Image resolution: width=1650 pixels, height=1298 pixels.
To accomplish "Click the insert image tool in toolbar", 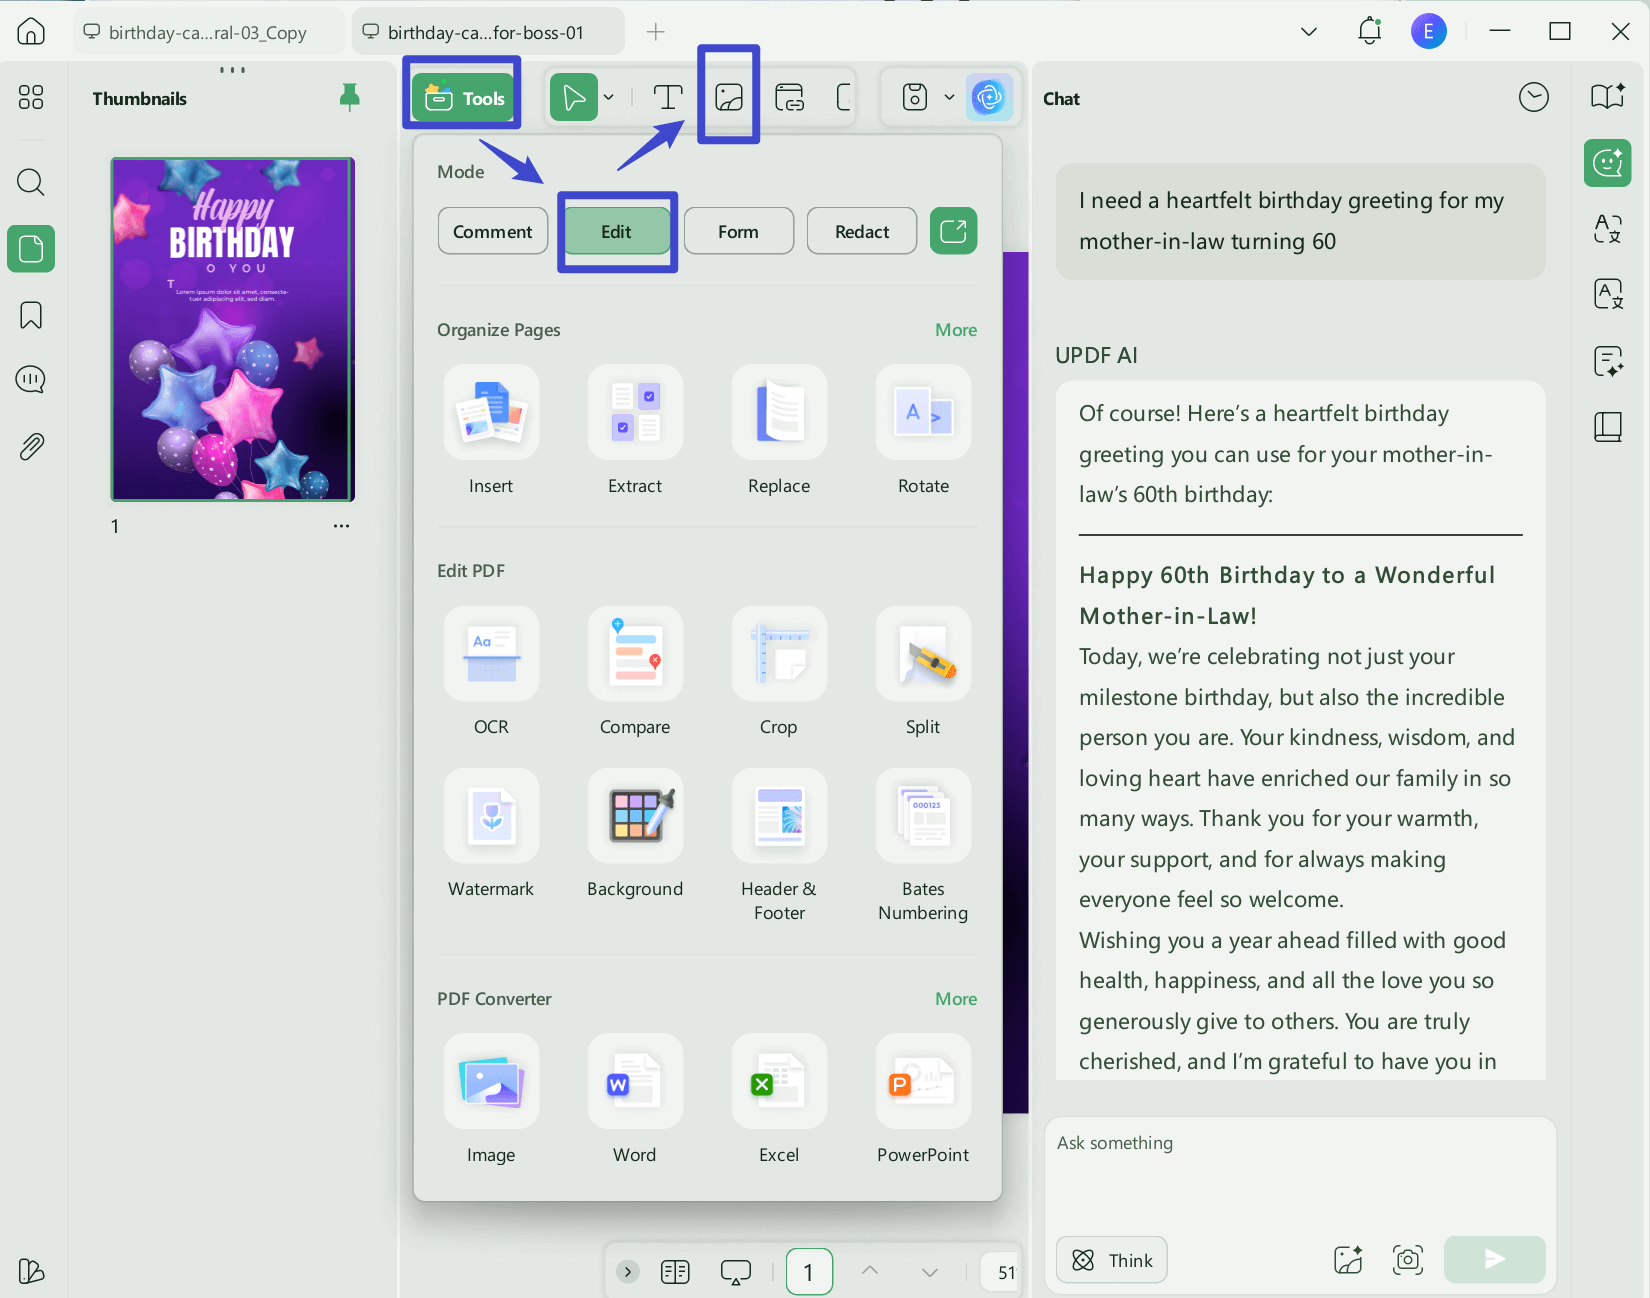I will pyautogui.click(x=729, y=97).
